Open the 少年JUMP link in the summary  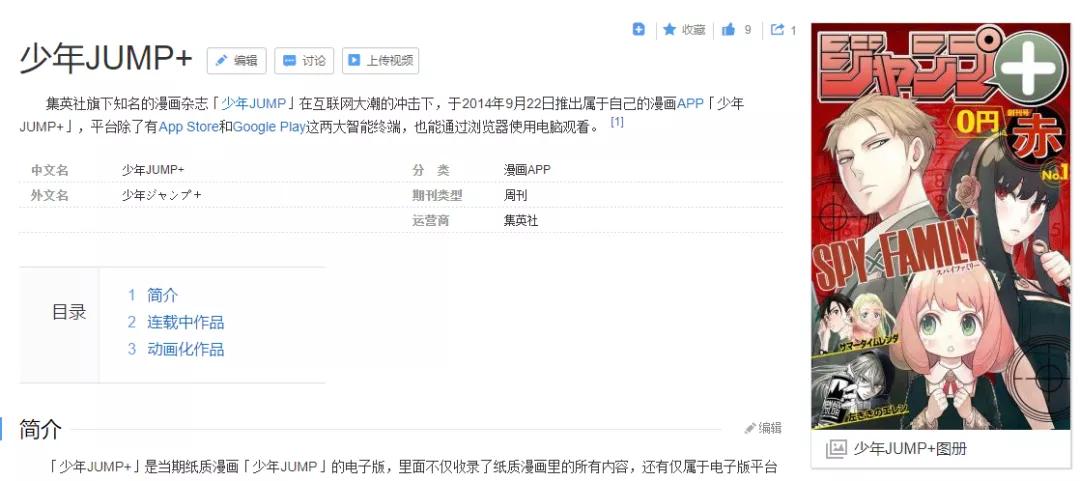point(253,104)
